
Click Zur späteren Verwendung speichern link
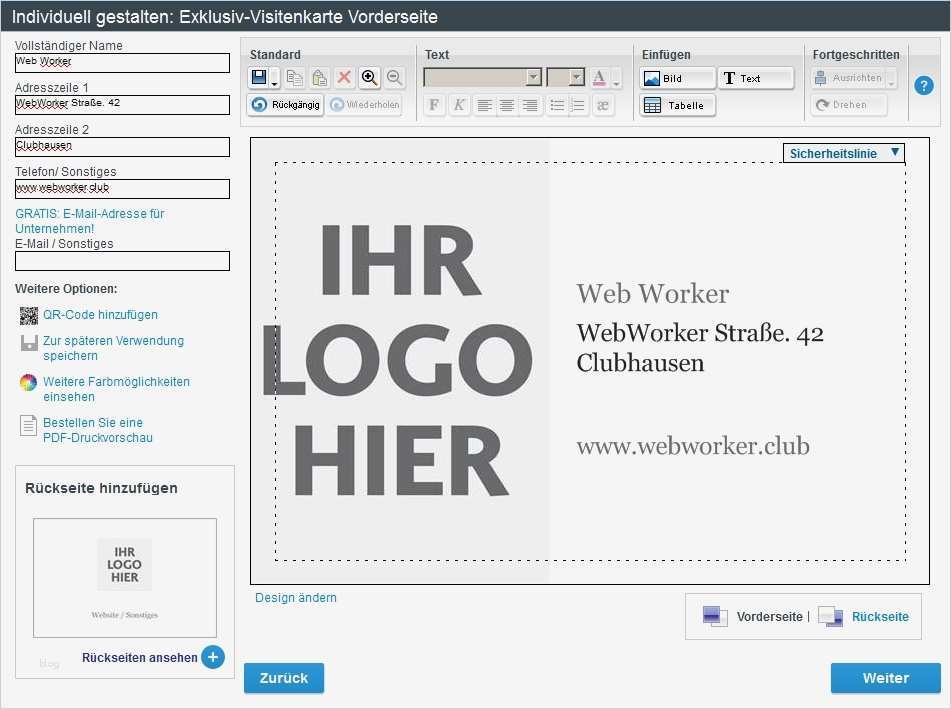click(x=113, y=348)
